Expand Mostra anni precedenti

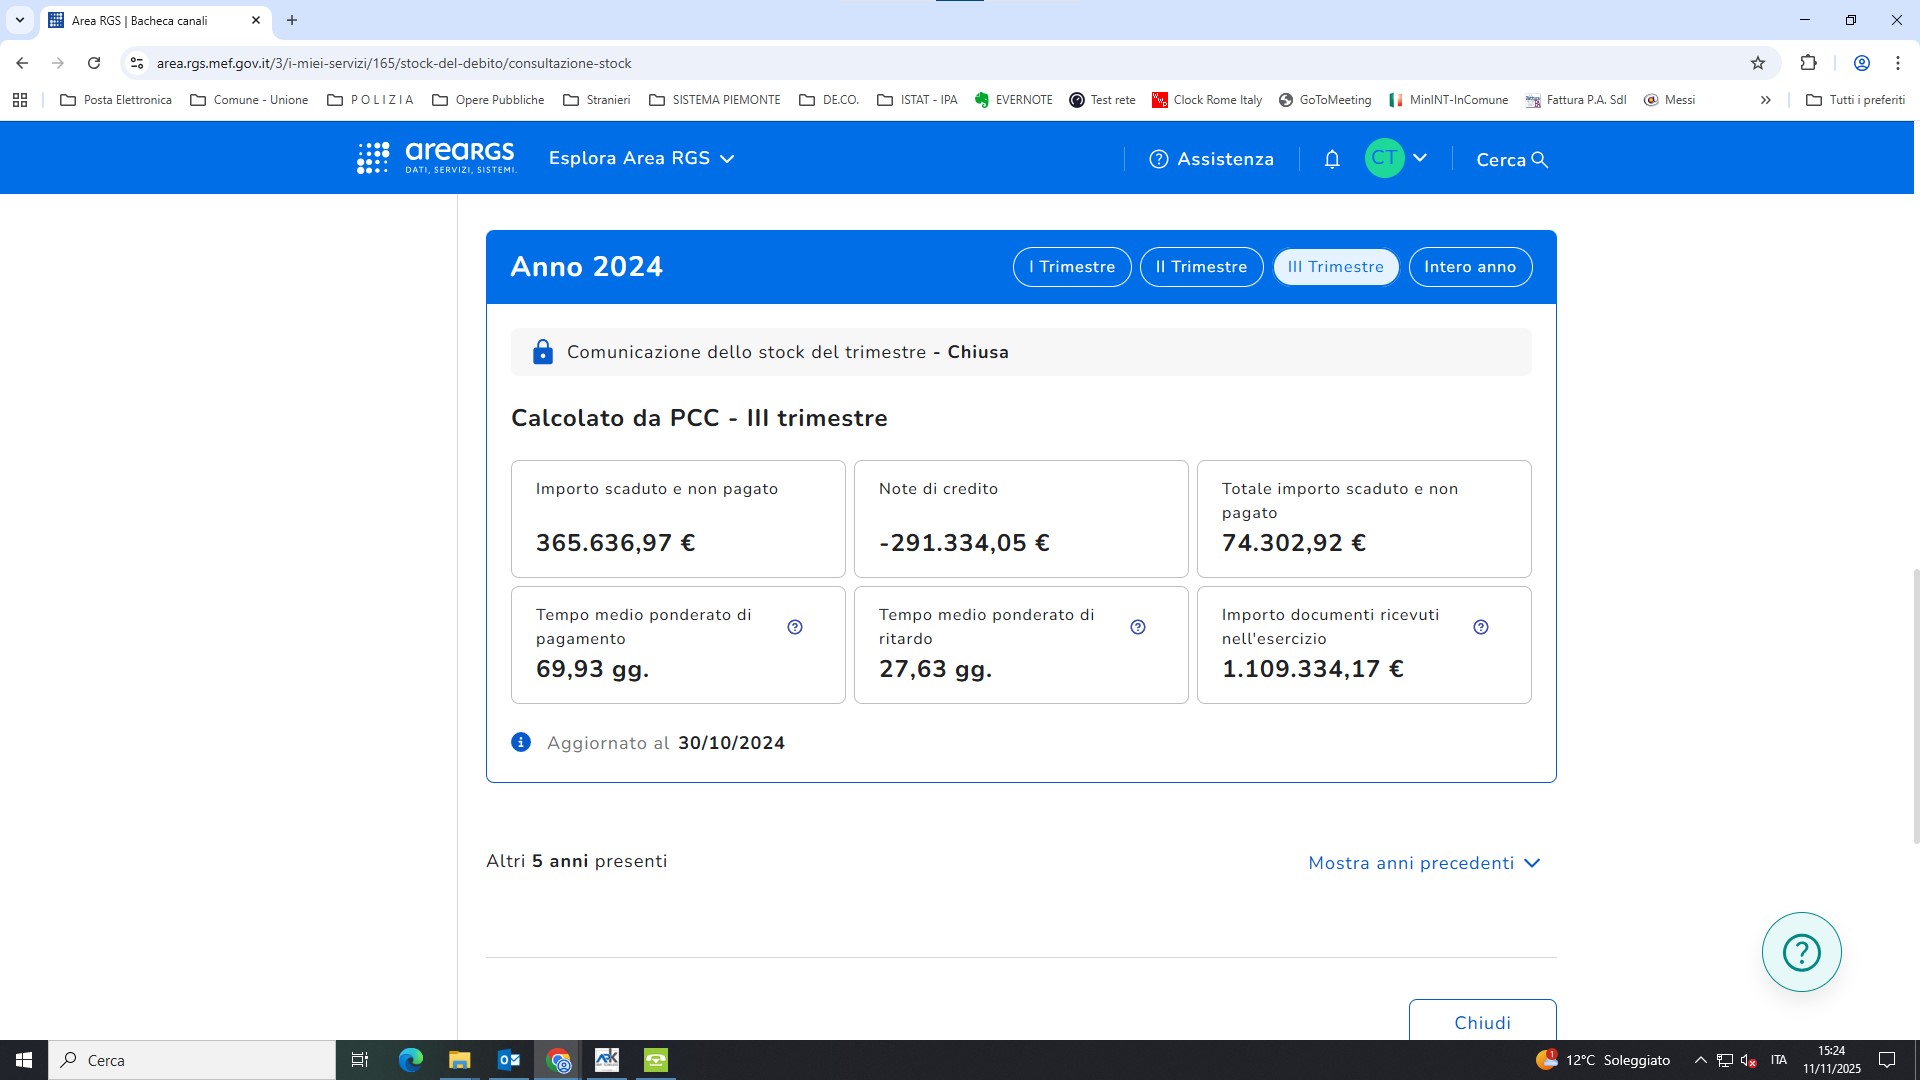tap(1424, 863)
